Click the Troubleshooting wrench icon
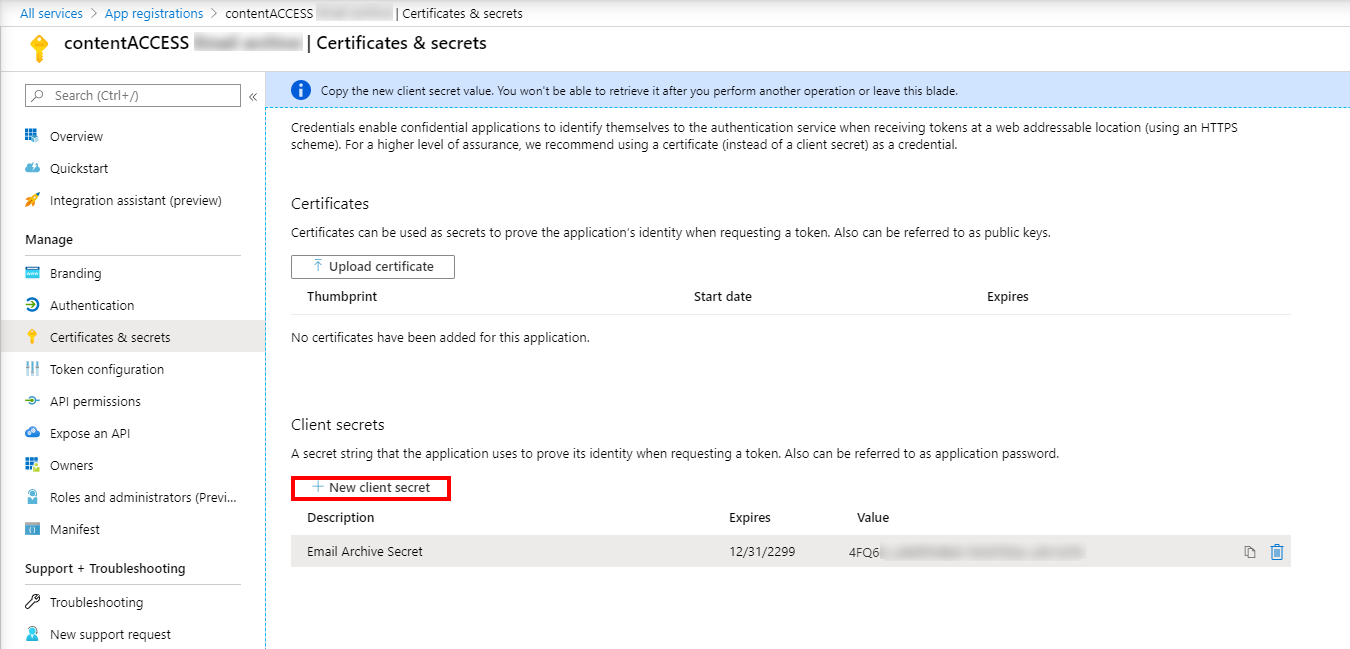Screen dimensions: 1350x649 (32, 602)
